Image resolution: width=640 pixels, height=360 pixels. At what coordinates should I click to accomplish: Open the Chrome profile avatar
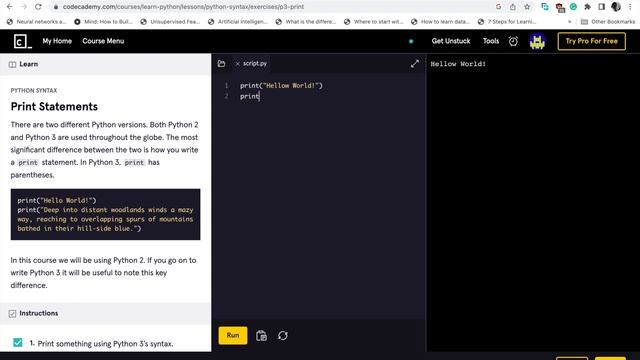click(616, 7)
